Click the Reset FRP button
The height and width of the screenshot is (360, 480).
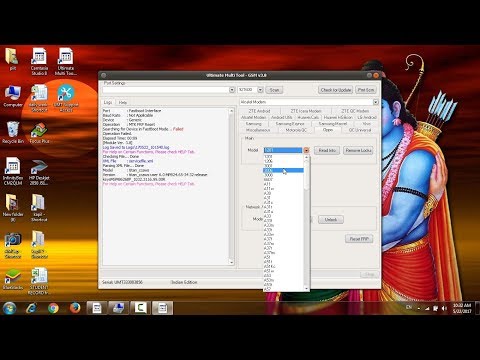point(359,239)
